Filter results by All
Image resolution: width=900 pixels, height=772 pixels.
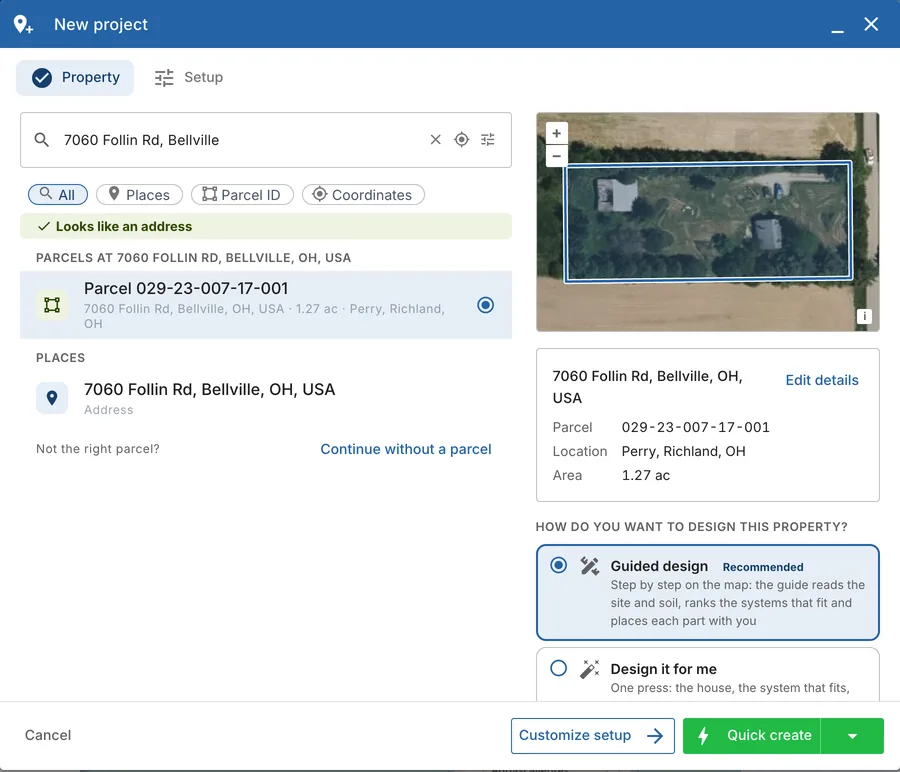coord(58,195)
